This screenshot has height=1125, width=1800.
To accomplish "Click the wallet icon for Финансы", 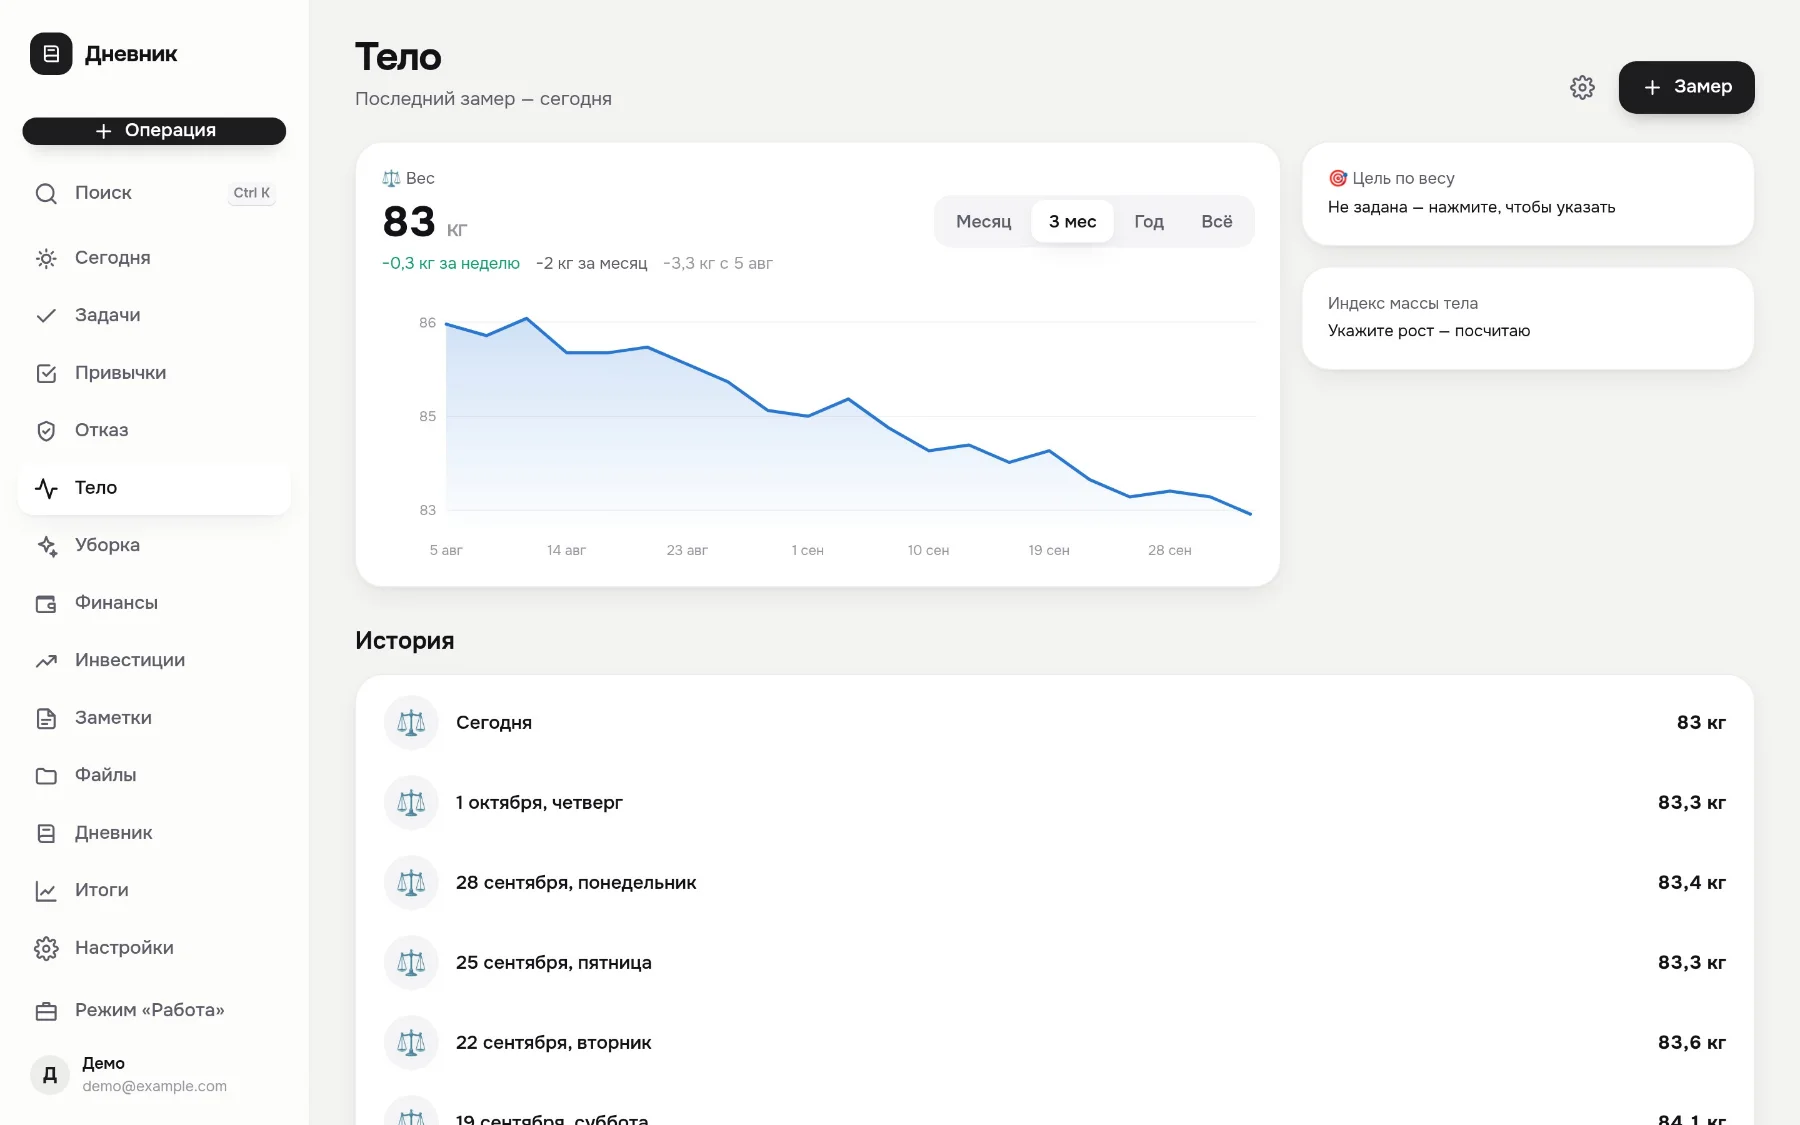I will [x=46, y=603].
